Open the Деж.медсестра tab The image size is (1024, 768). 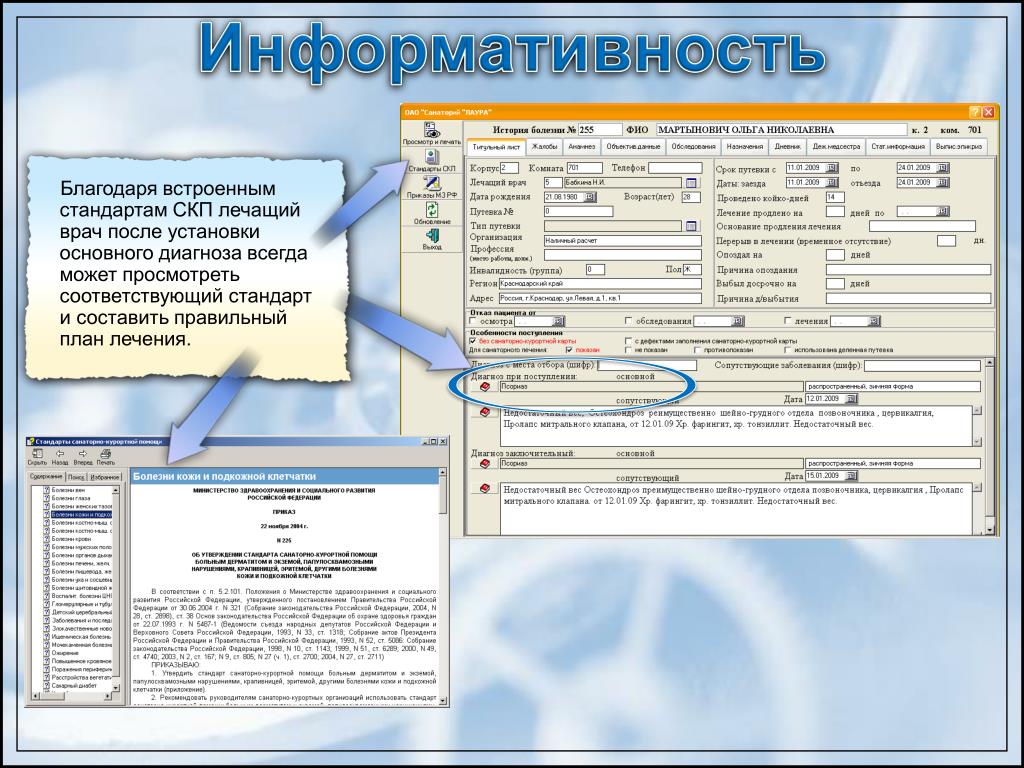point(837,147)
